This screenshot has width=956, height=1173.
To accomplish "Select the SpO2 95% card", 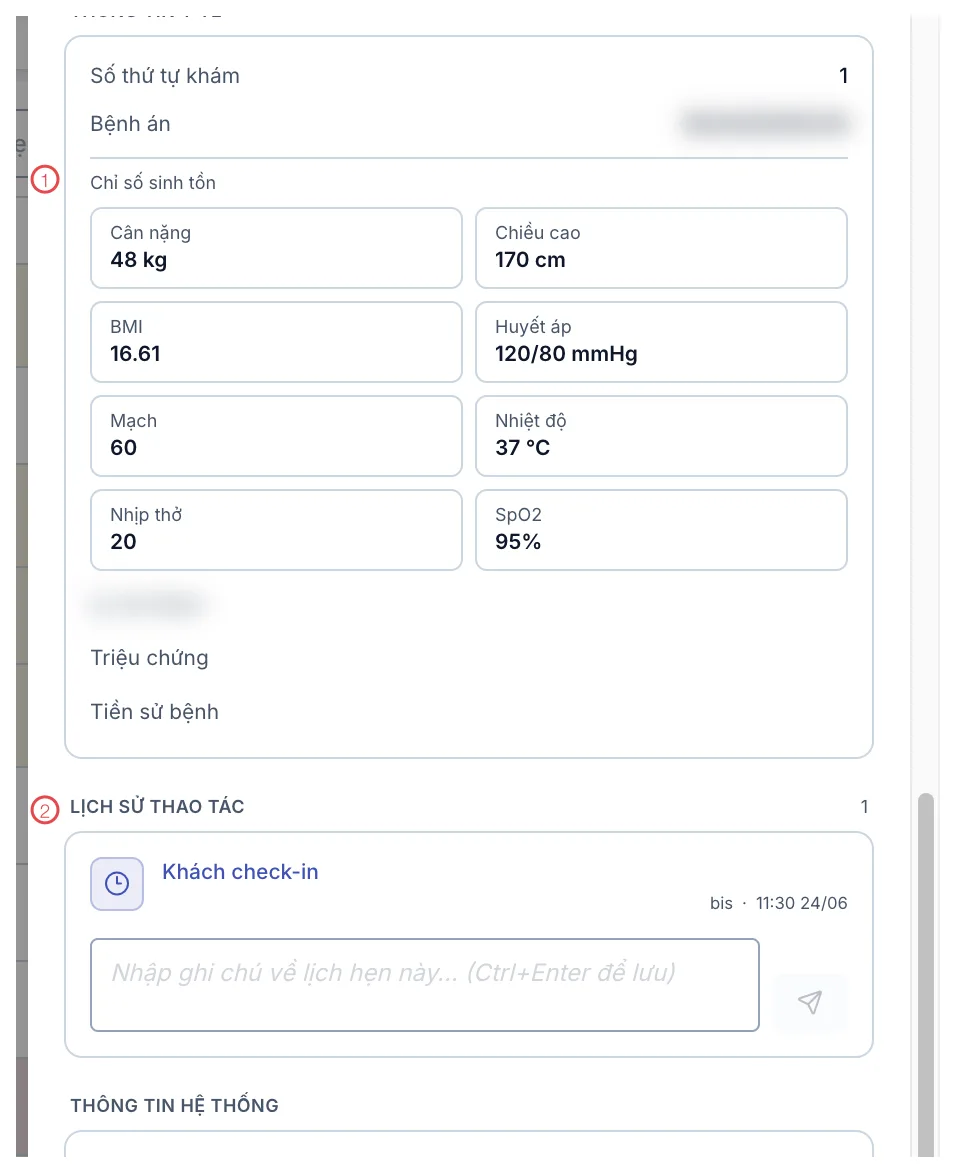I will [661, 530].
